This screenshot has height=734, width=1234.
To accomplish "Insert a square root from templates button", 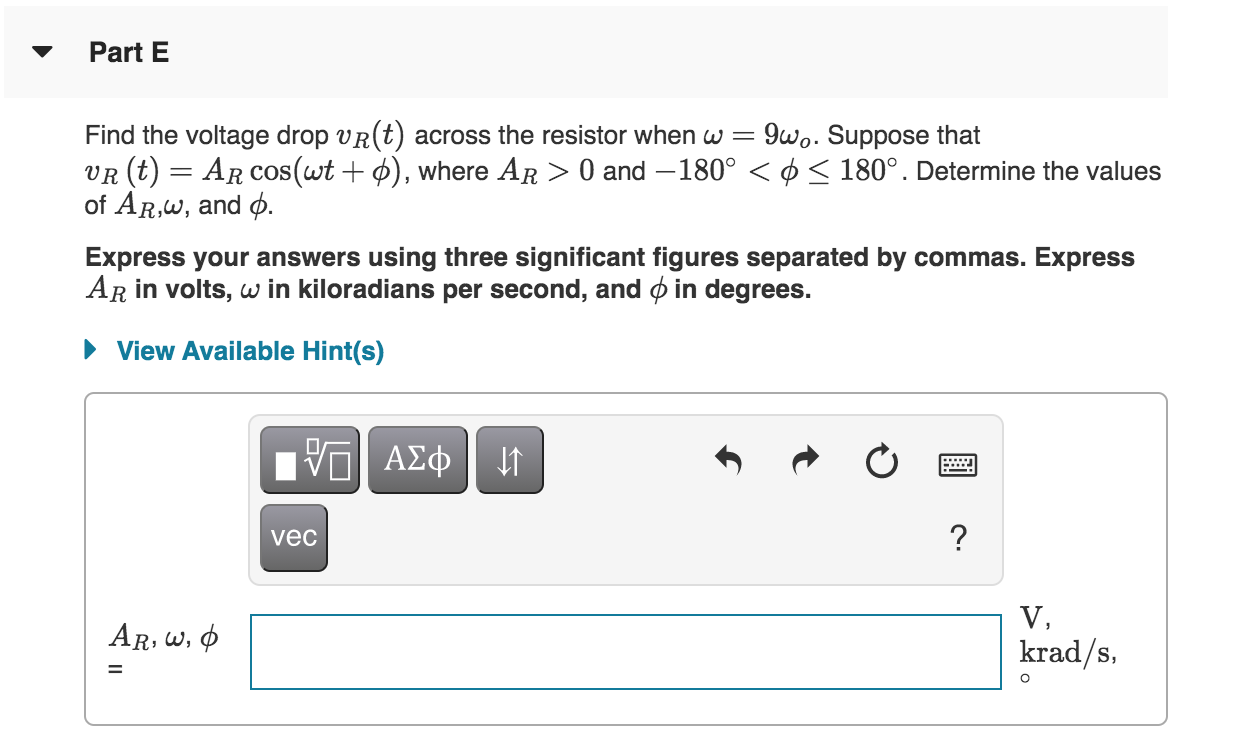I will point(309,459).
